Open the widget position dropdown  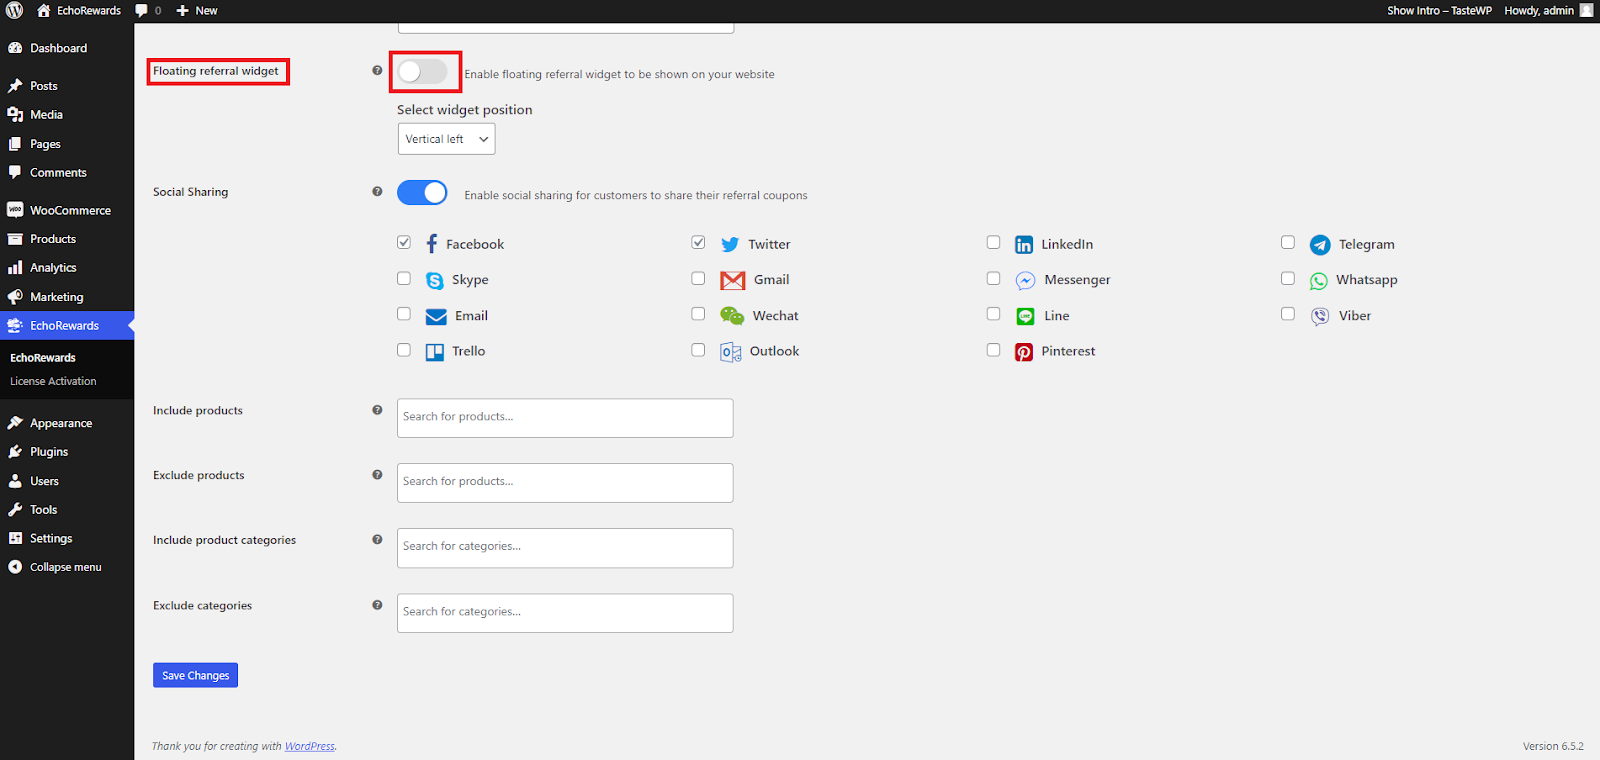tap(446, 139)
